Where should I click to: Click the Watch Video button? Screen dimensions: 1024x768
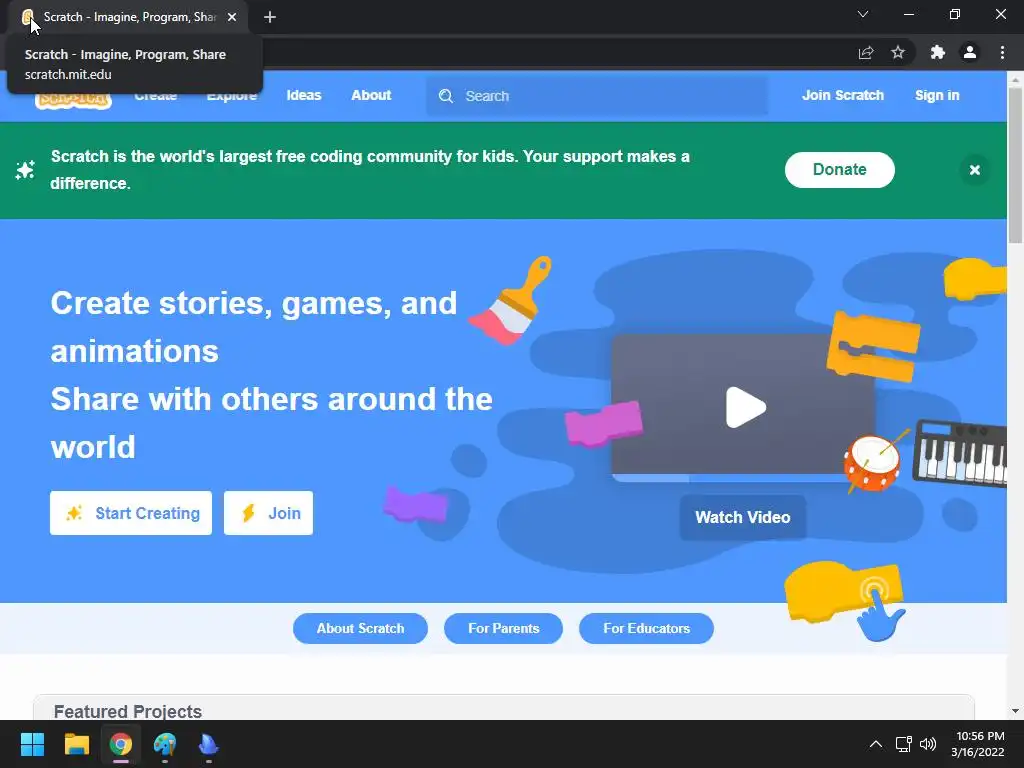click(743, 517)
